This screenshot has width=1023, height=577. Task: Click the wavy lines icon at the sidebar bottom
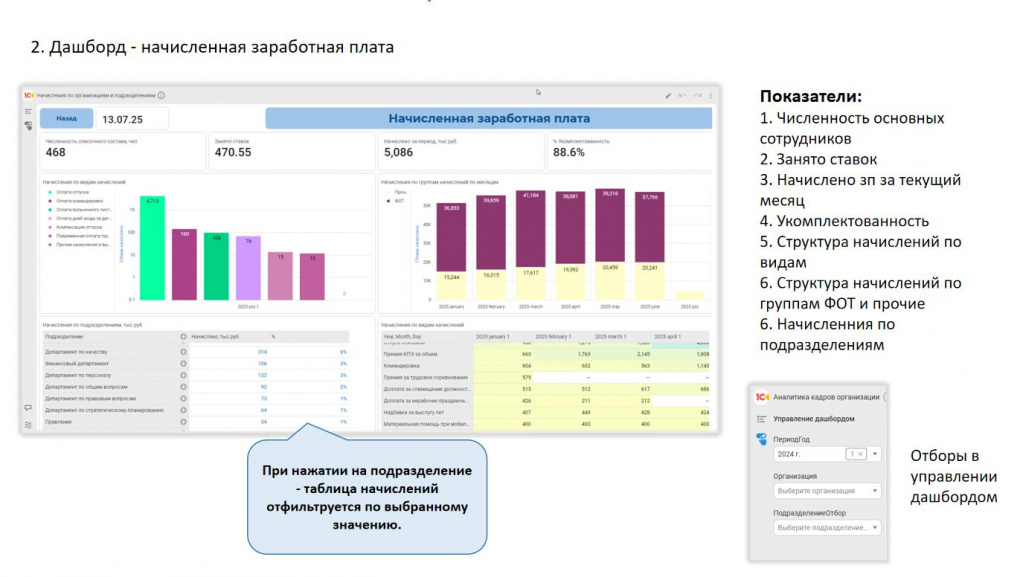(x=28, y=424)
